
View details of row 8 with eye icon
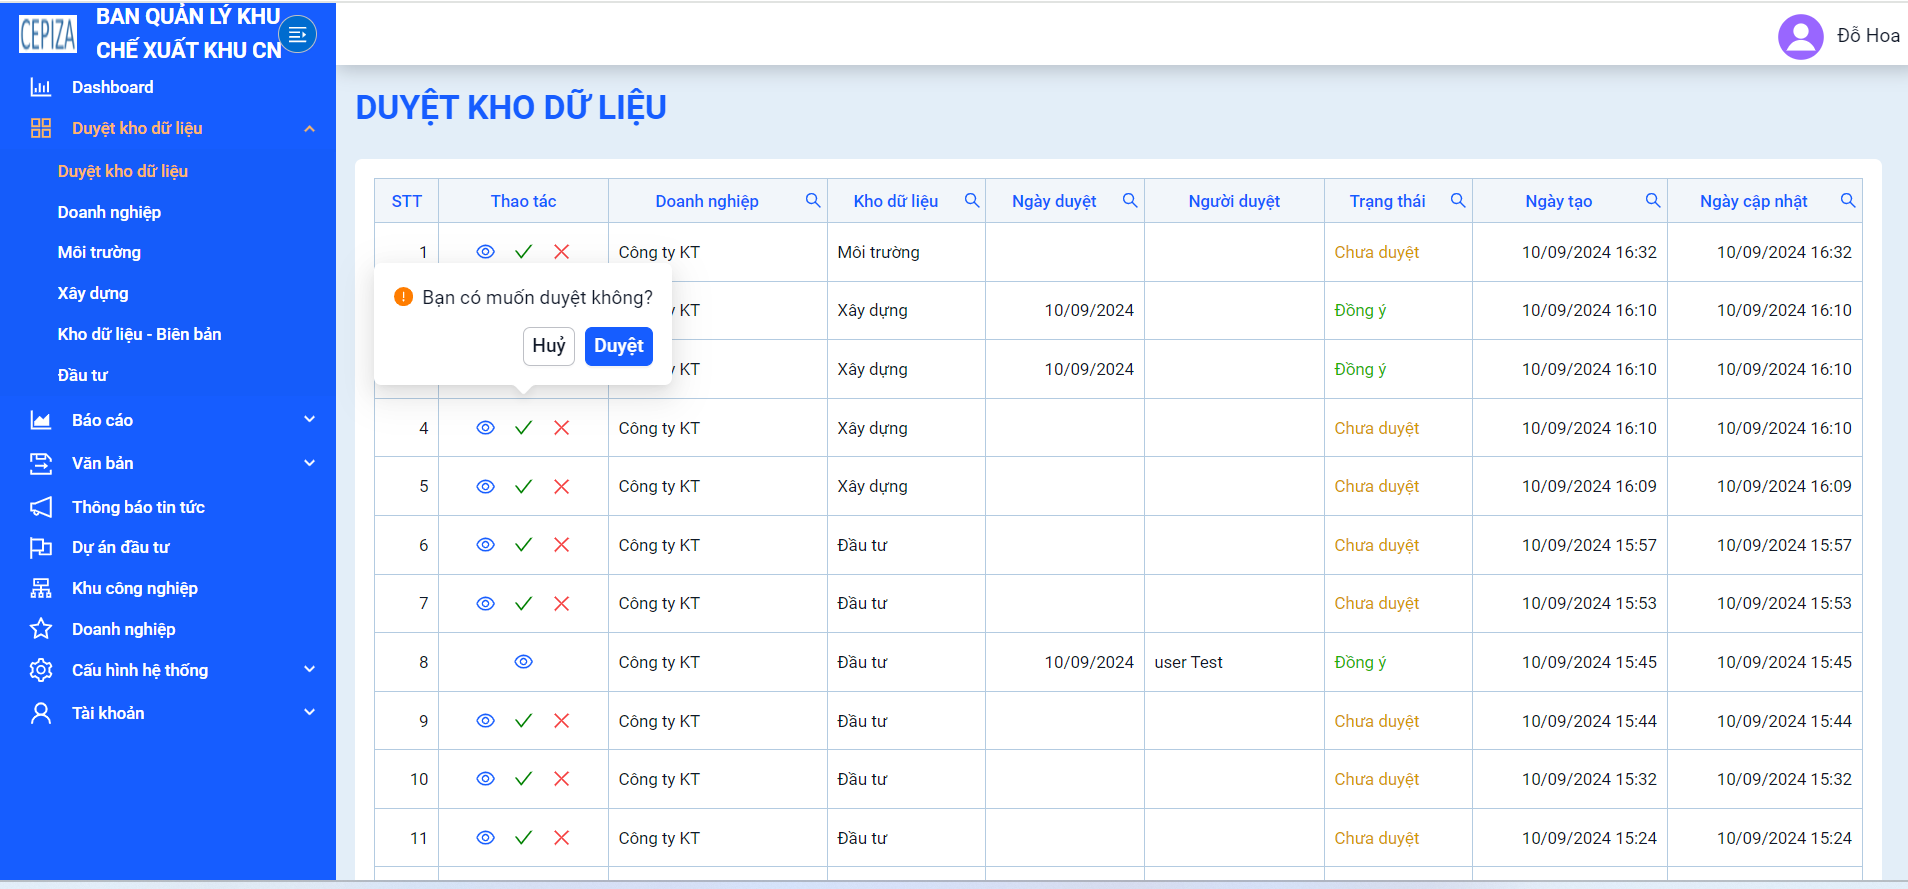point(523,662)
